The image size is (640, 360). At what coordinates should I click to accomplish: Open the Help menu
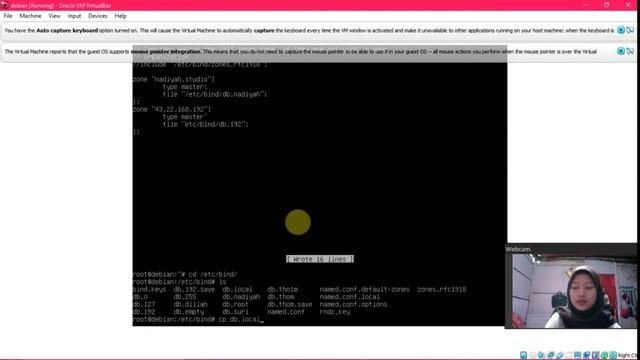click(120, 16)
